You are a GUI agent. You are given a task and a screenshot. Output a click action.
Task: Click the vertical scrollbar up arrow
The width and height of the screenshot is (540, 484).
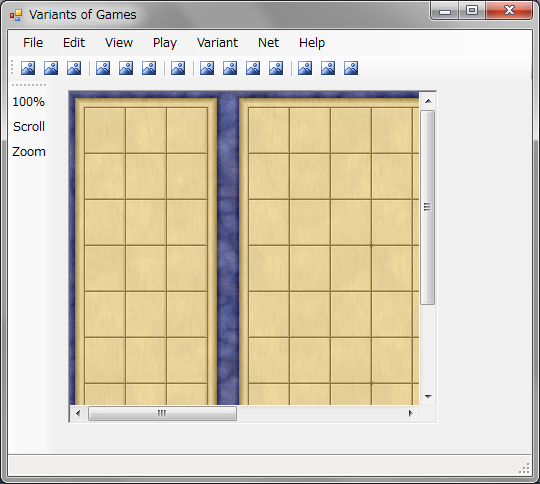(x=428, y=101)
